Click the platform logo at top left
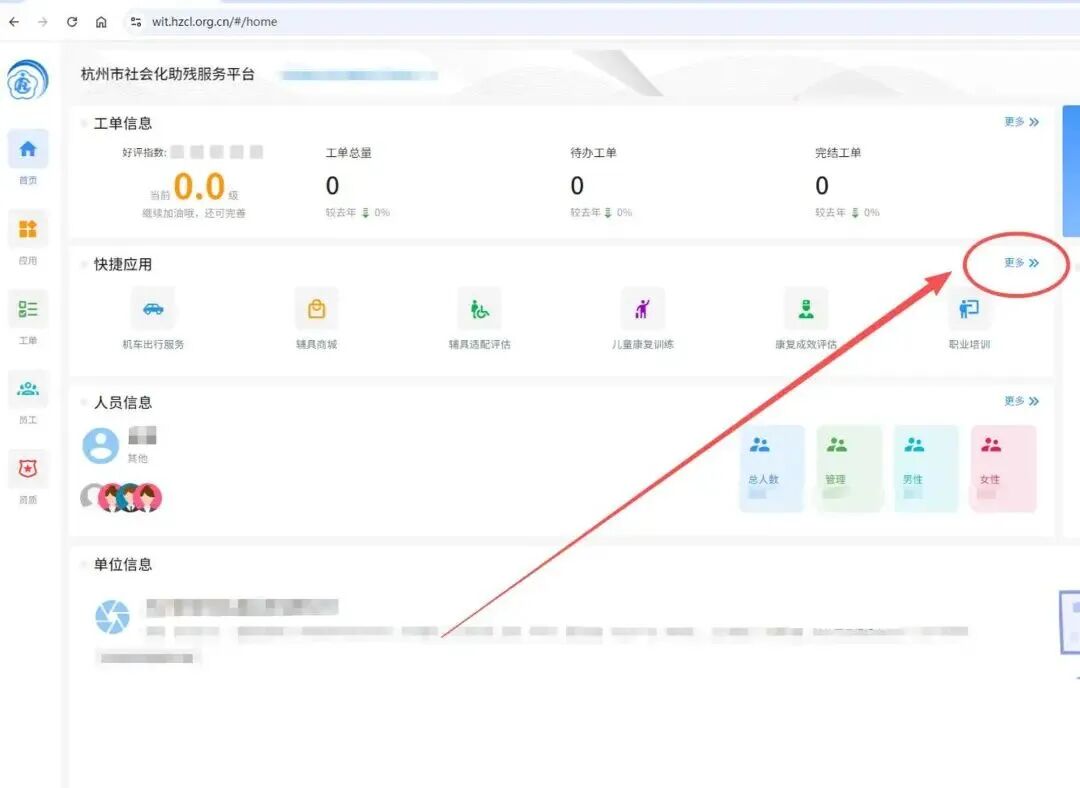The height and width of the screenshot is (788, 1080). (28, 80)
